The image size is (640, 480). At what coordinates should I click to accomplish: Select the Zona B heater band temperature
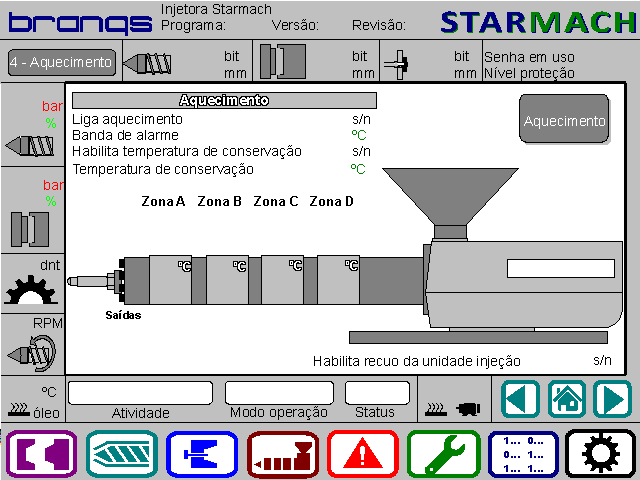point(227,280)
